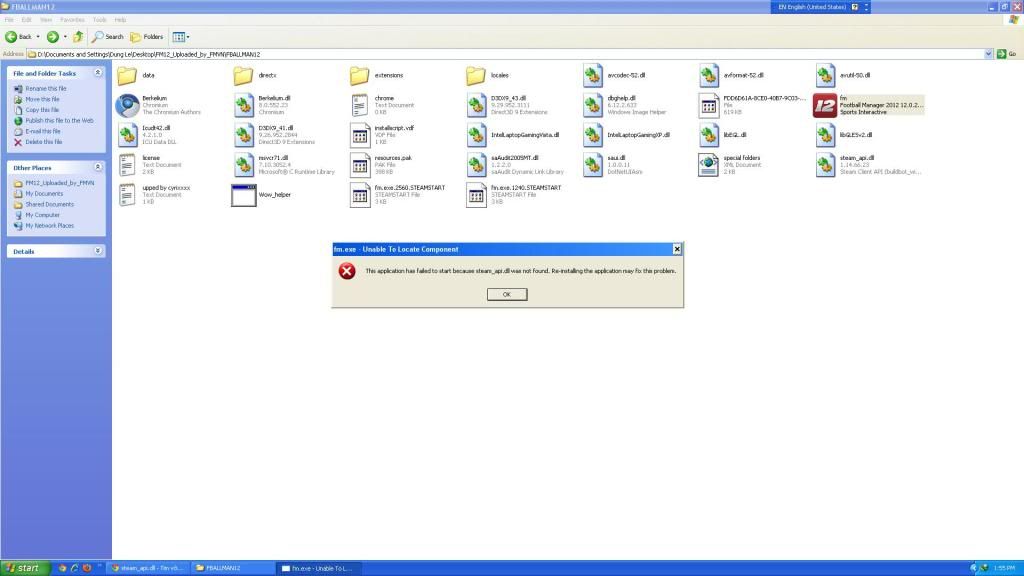Screen dimensions: 1024x576
Task: Select the installscript.vdf file icon
Action: (360, 135)
